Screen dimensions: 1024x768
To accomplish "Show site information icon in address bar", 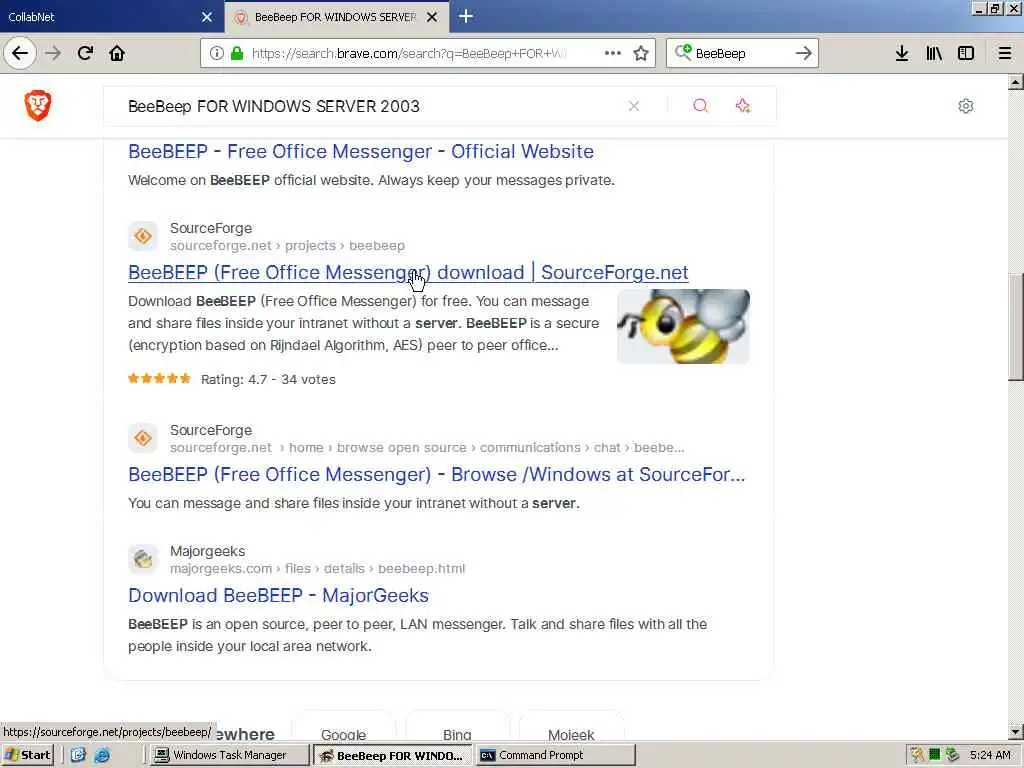I will click(x=216, y=54).
